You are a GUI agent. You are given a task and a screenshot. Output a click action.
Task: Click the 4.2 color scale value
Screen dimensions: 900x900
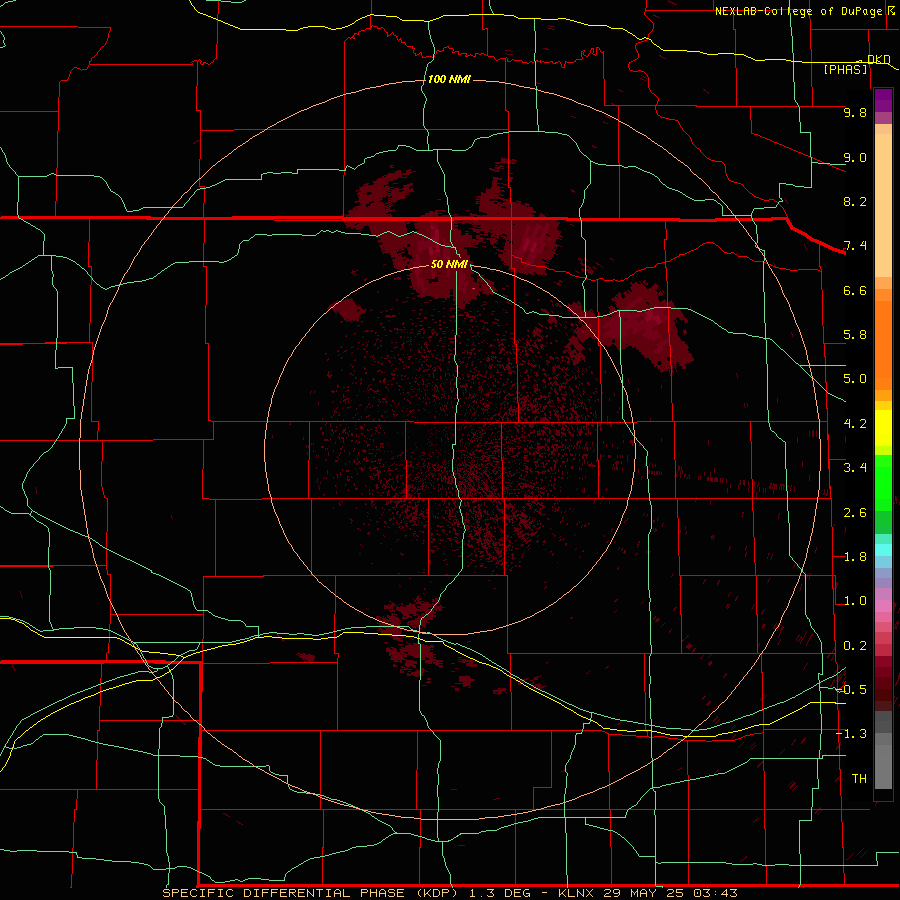855,424
